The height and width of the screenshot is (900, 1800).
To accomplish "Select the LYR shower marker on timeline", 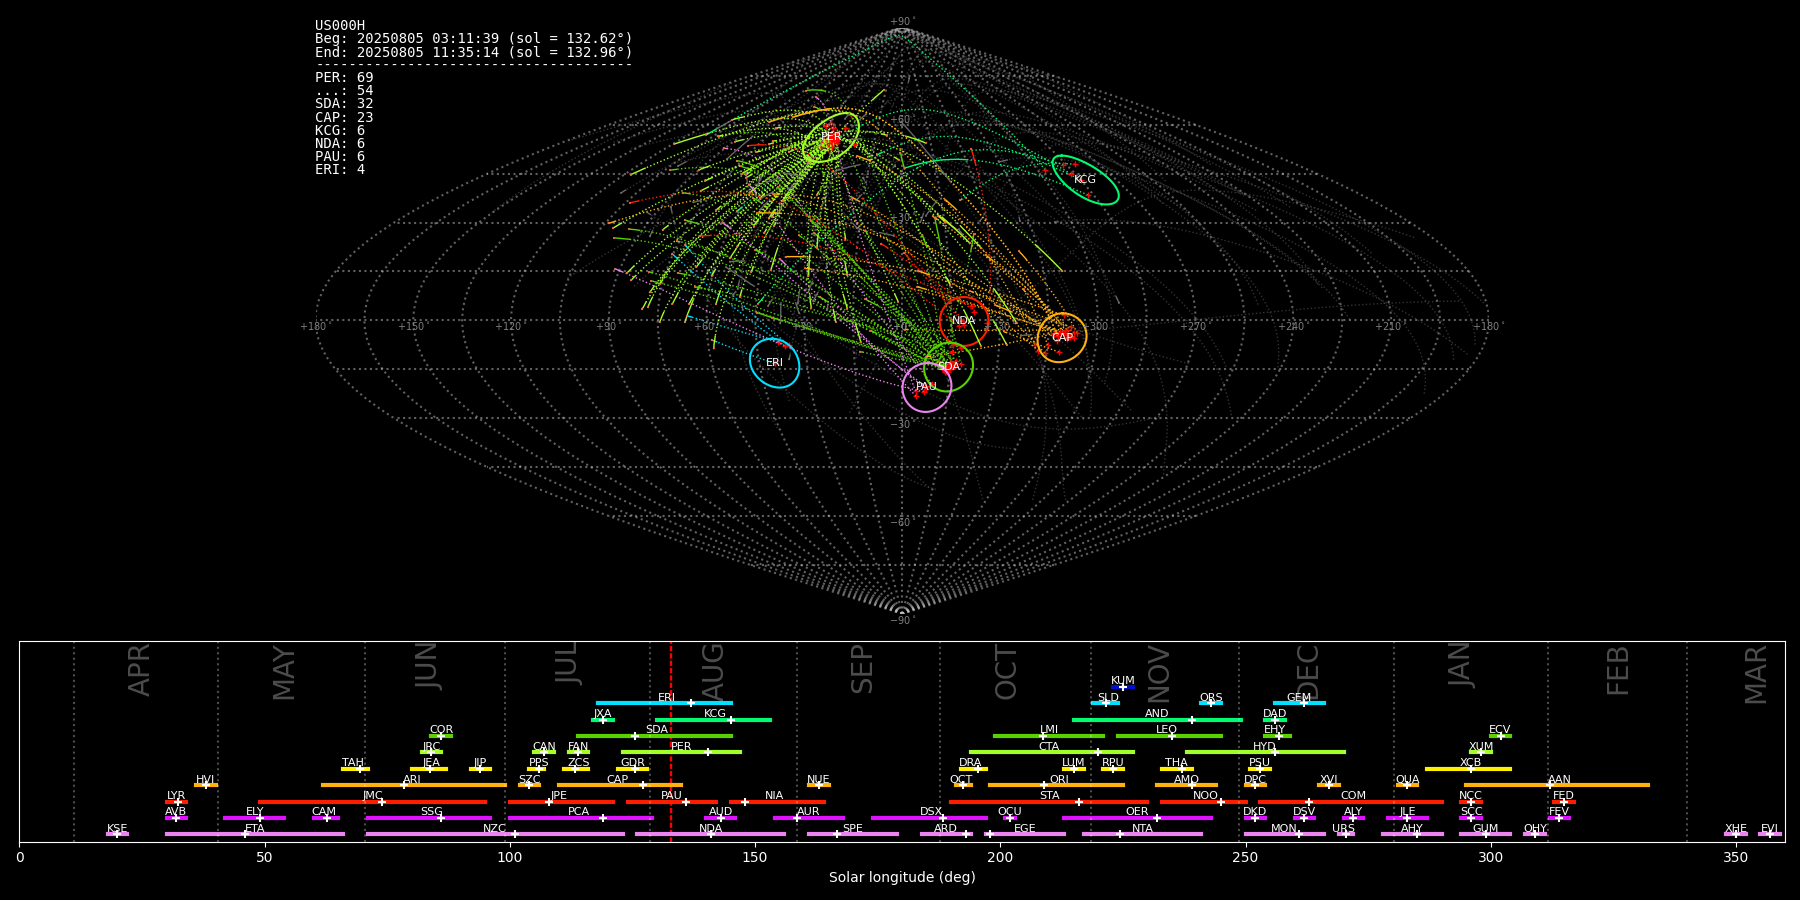I will coord(176,802).
